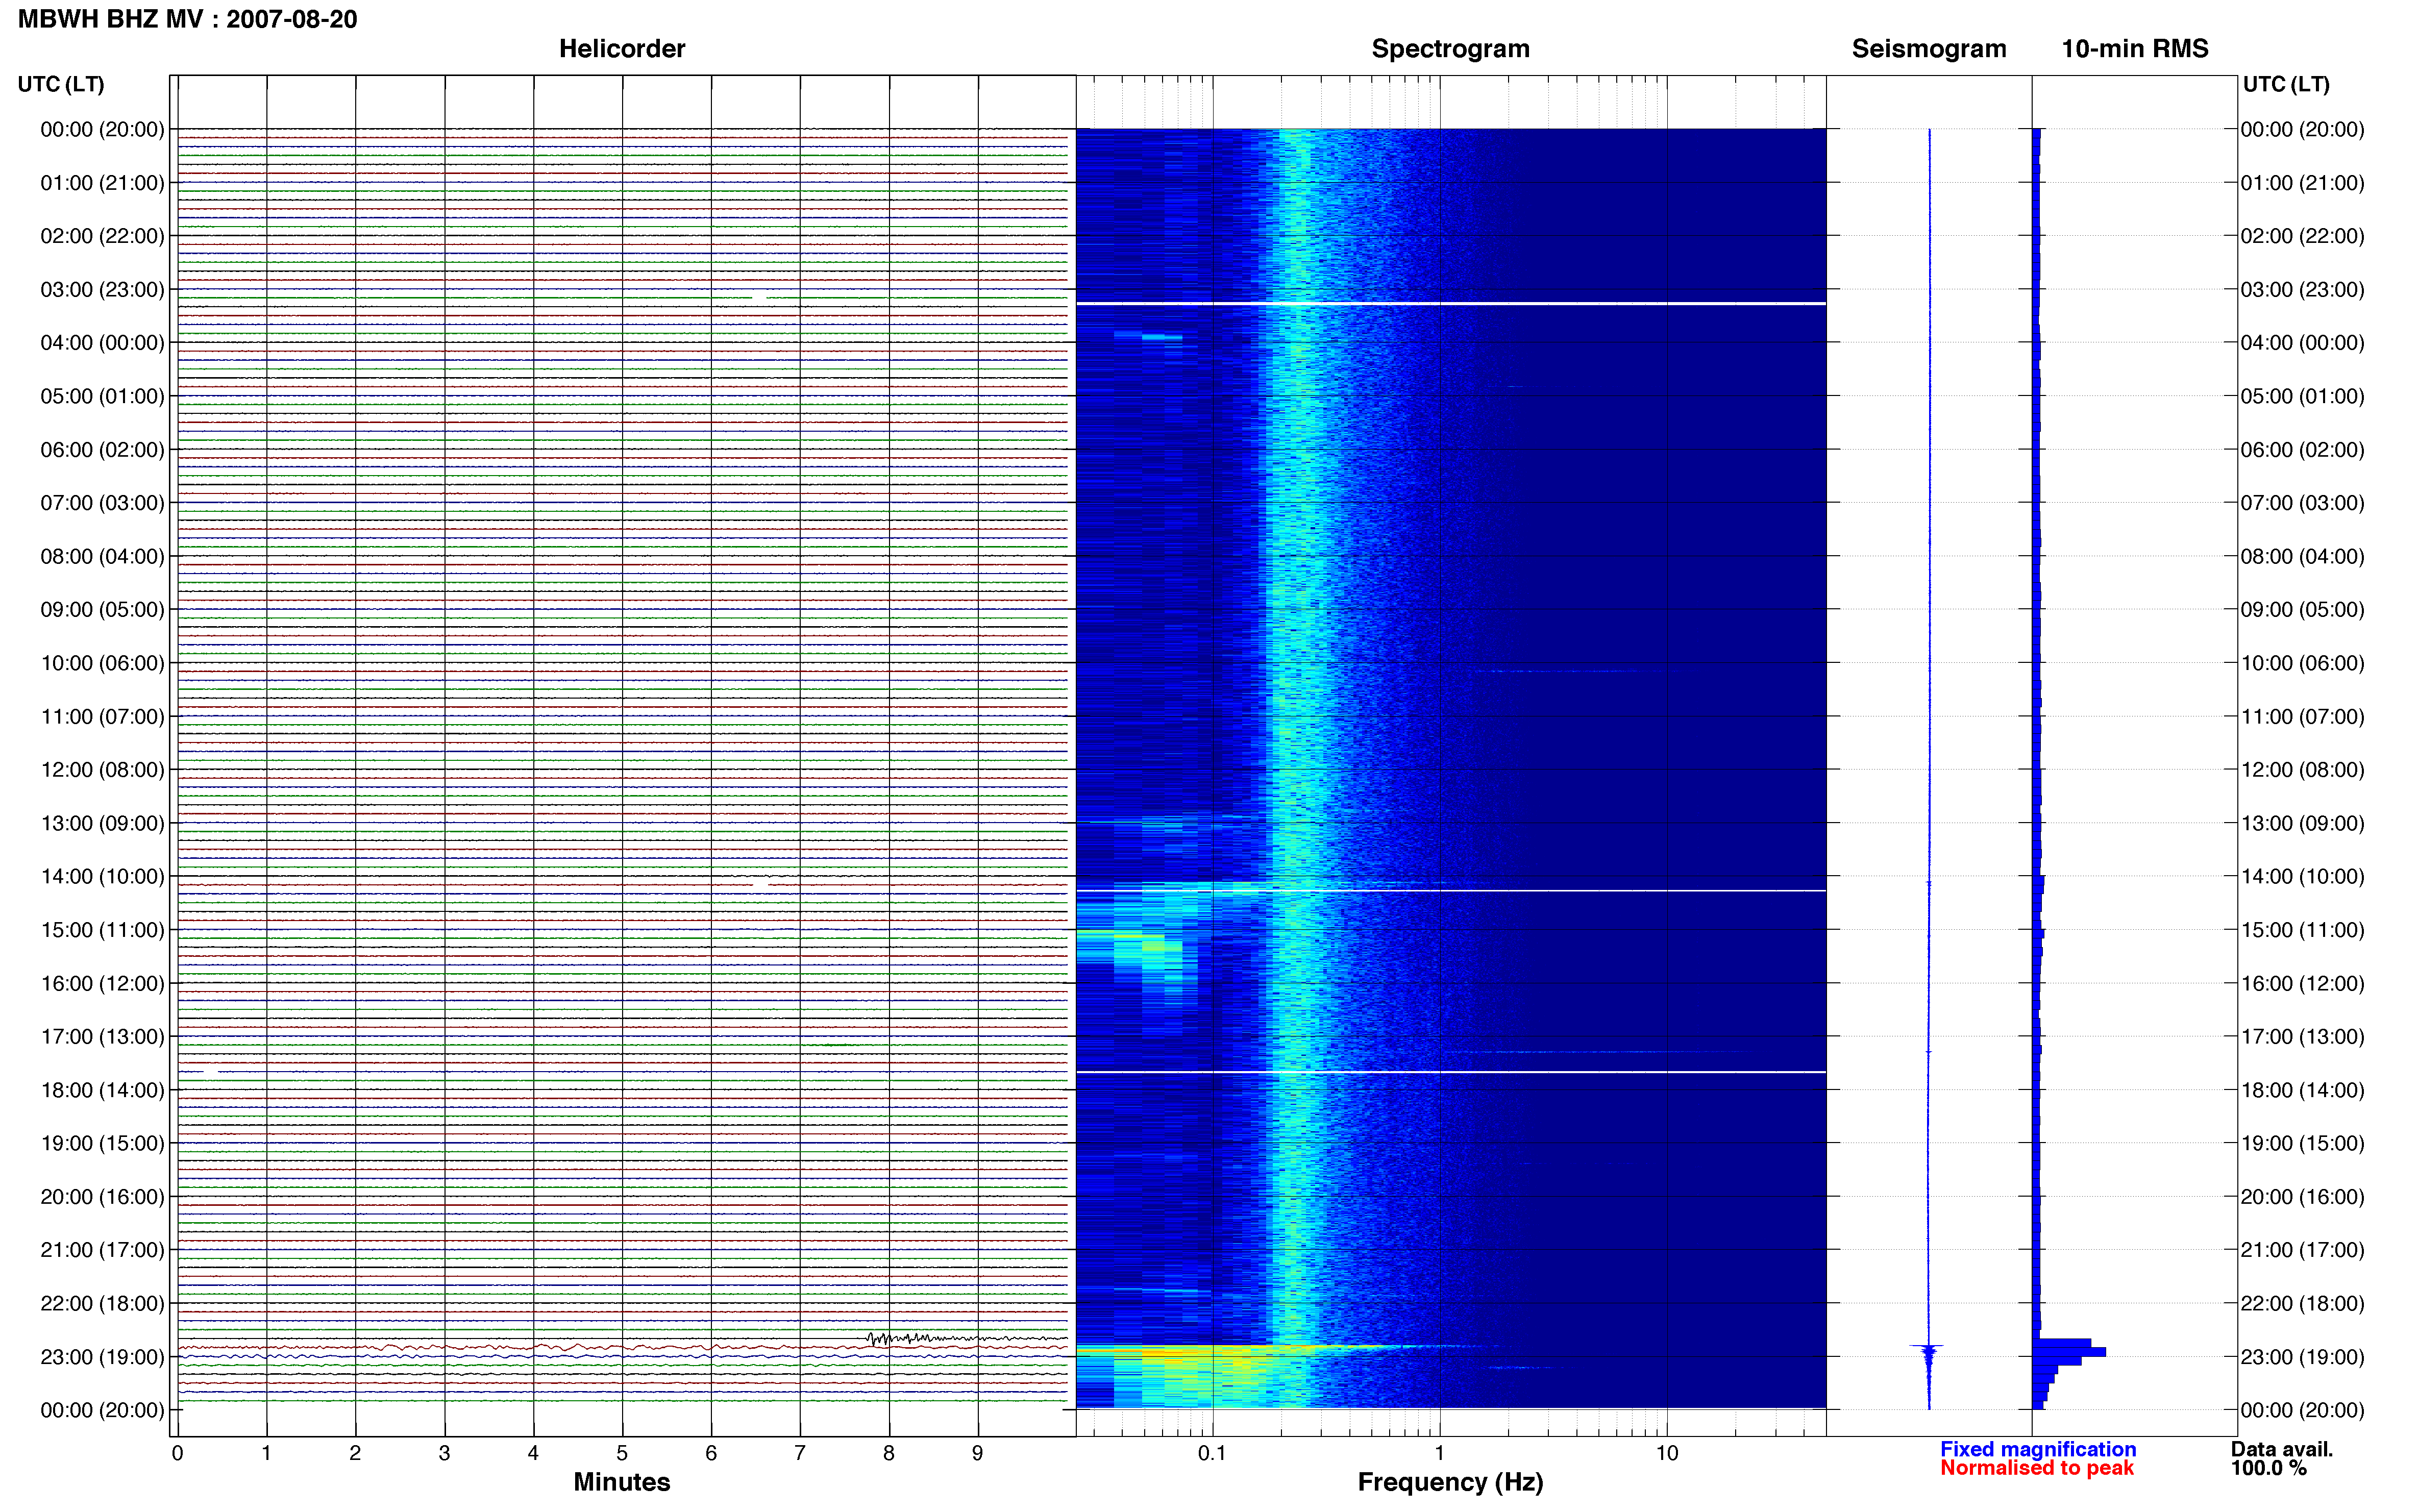Screen dimensions: 2419x1512
Task: Click the "3" minutes axis tick label
Action: [444, 1453]
